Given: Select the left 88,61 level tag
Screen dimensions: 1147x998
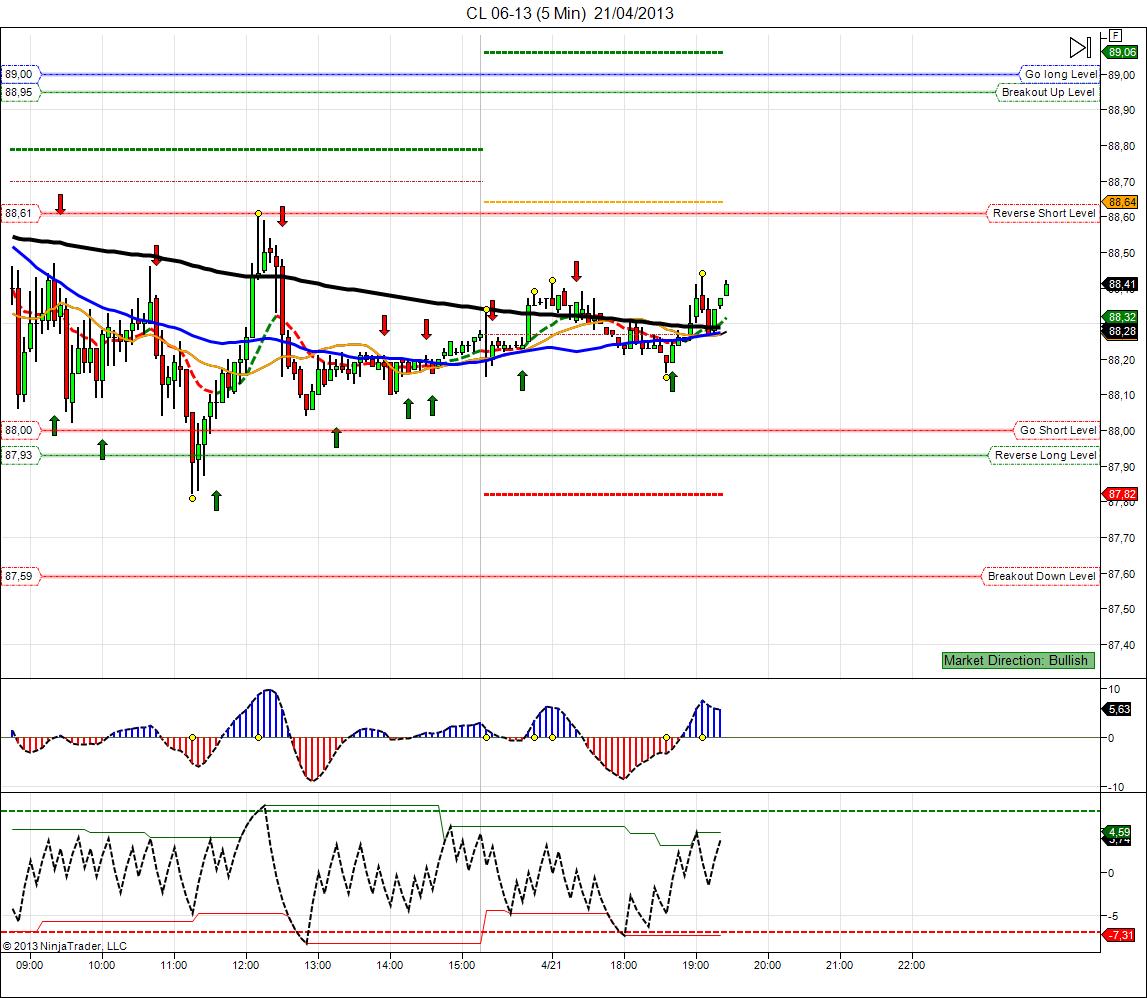Looking at the screenshot, I should (x=19, y=213).
